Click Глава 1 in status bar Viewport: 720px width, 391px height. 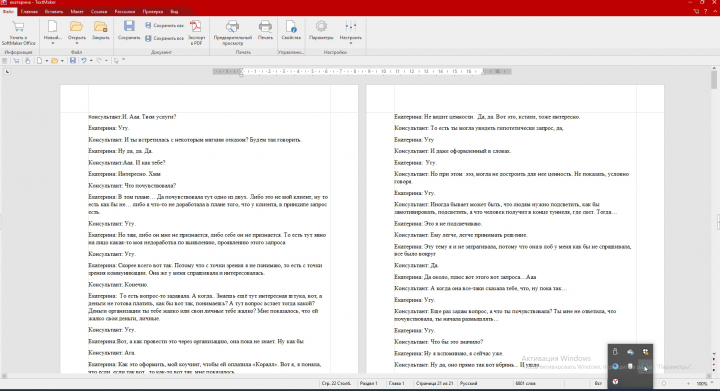396,383
